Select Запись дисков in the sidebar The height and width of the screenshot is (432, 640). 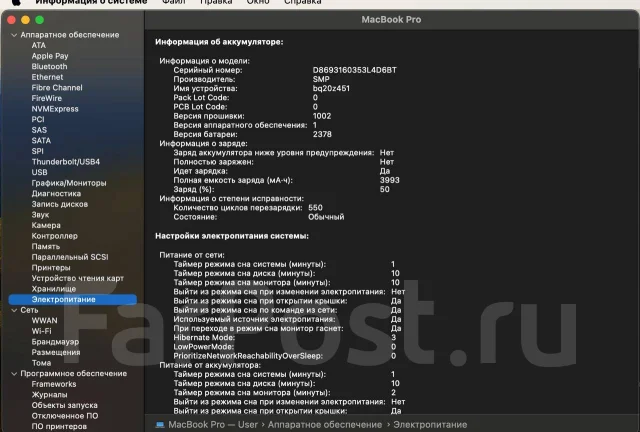click(60, 204)
